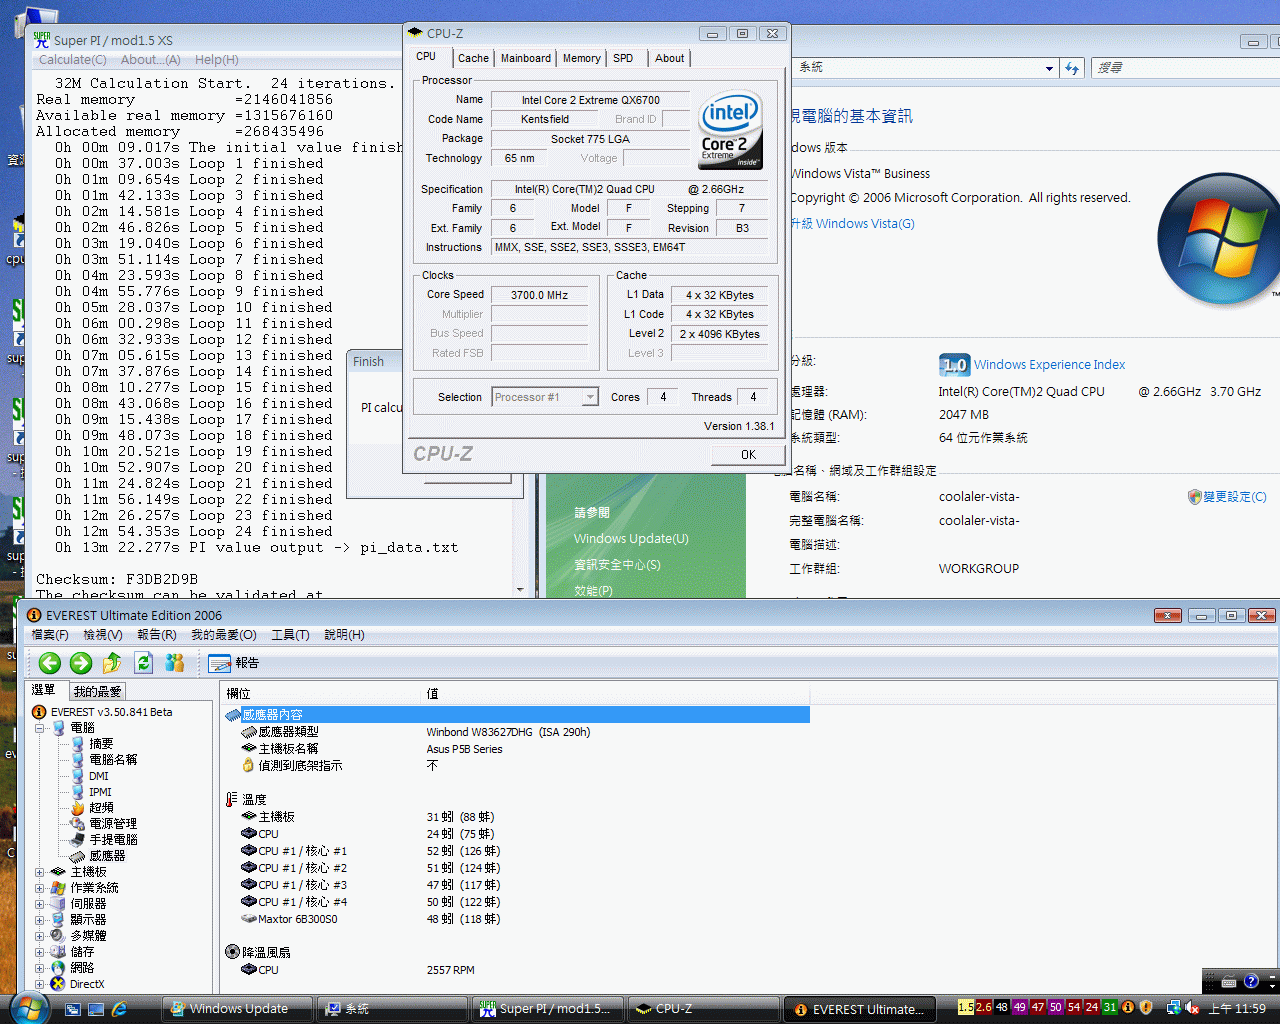Click the network tray icon

pos(1173,1008)
